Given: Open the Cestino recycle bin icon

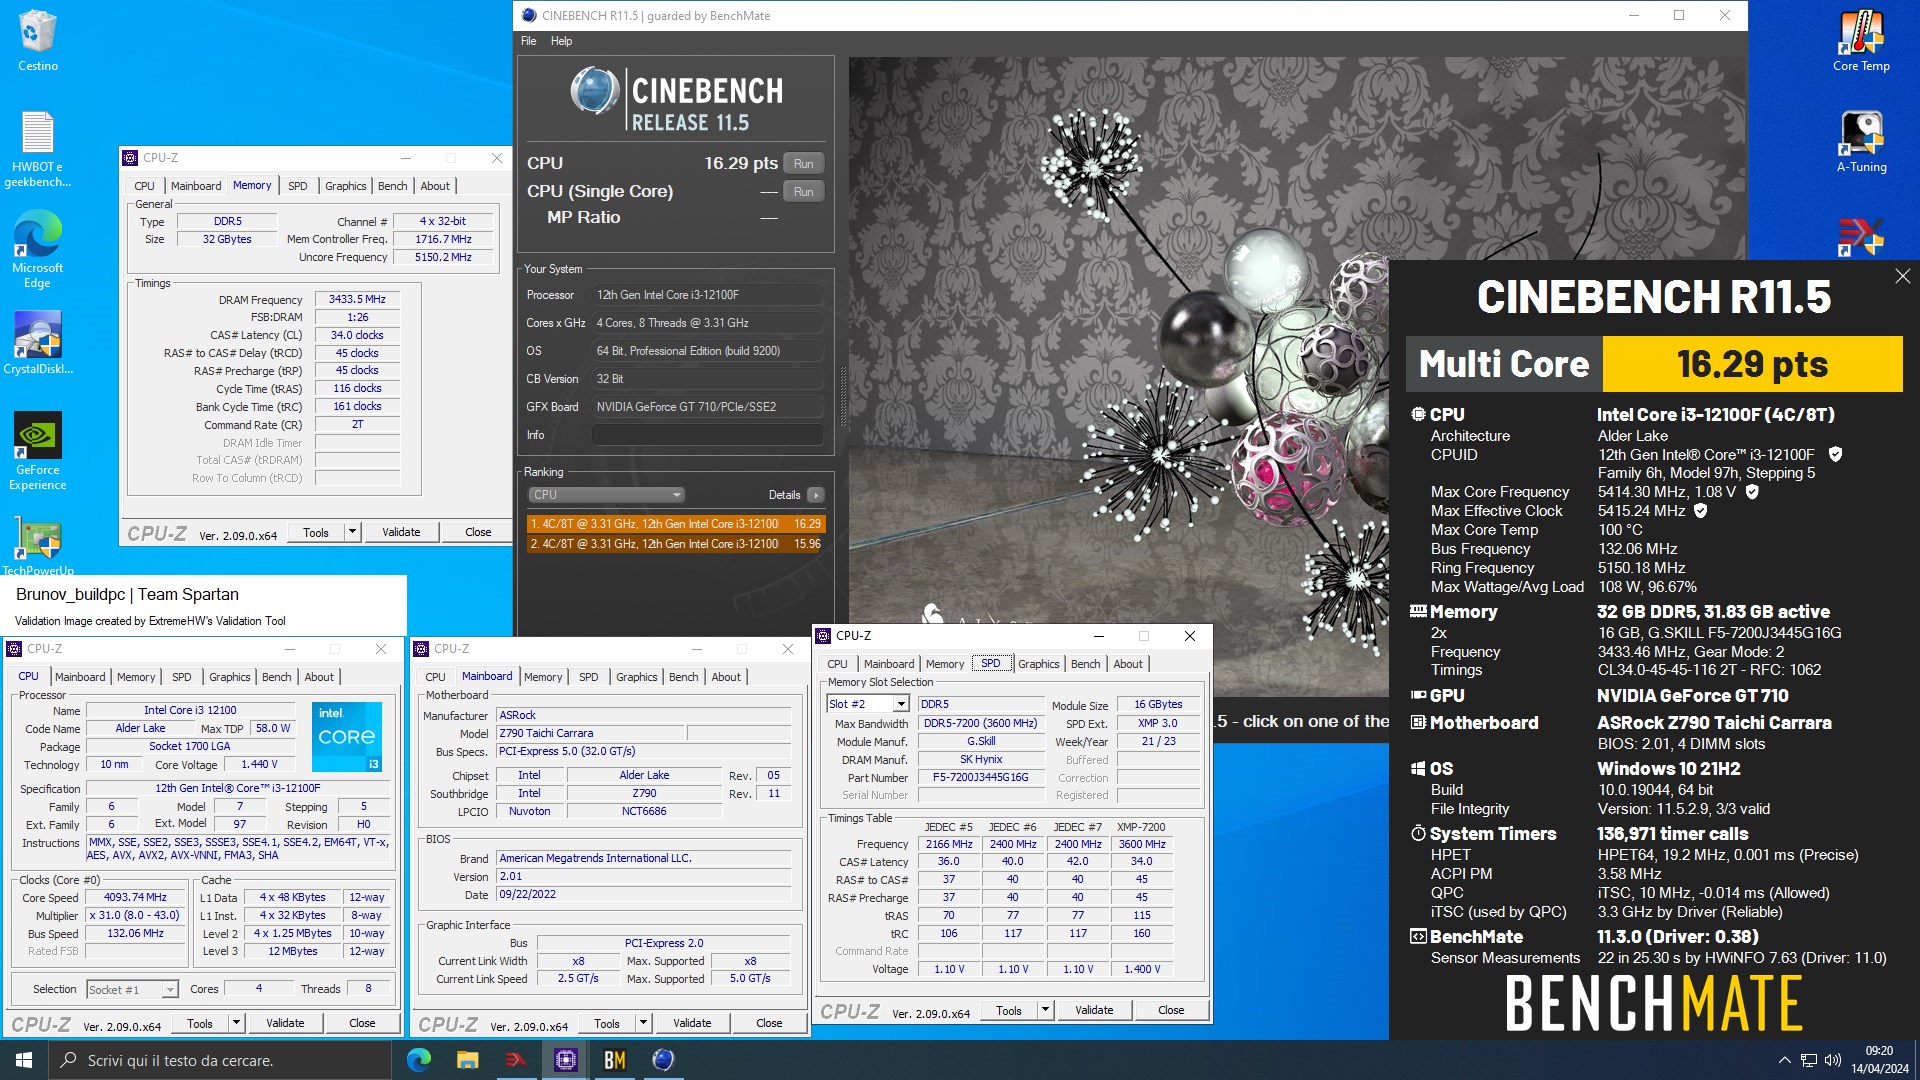Looking at the screenshot, I should (x=37, y=40).
